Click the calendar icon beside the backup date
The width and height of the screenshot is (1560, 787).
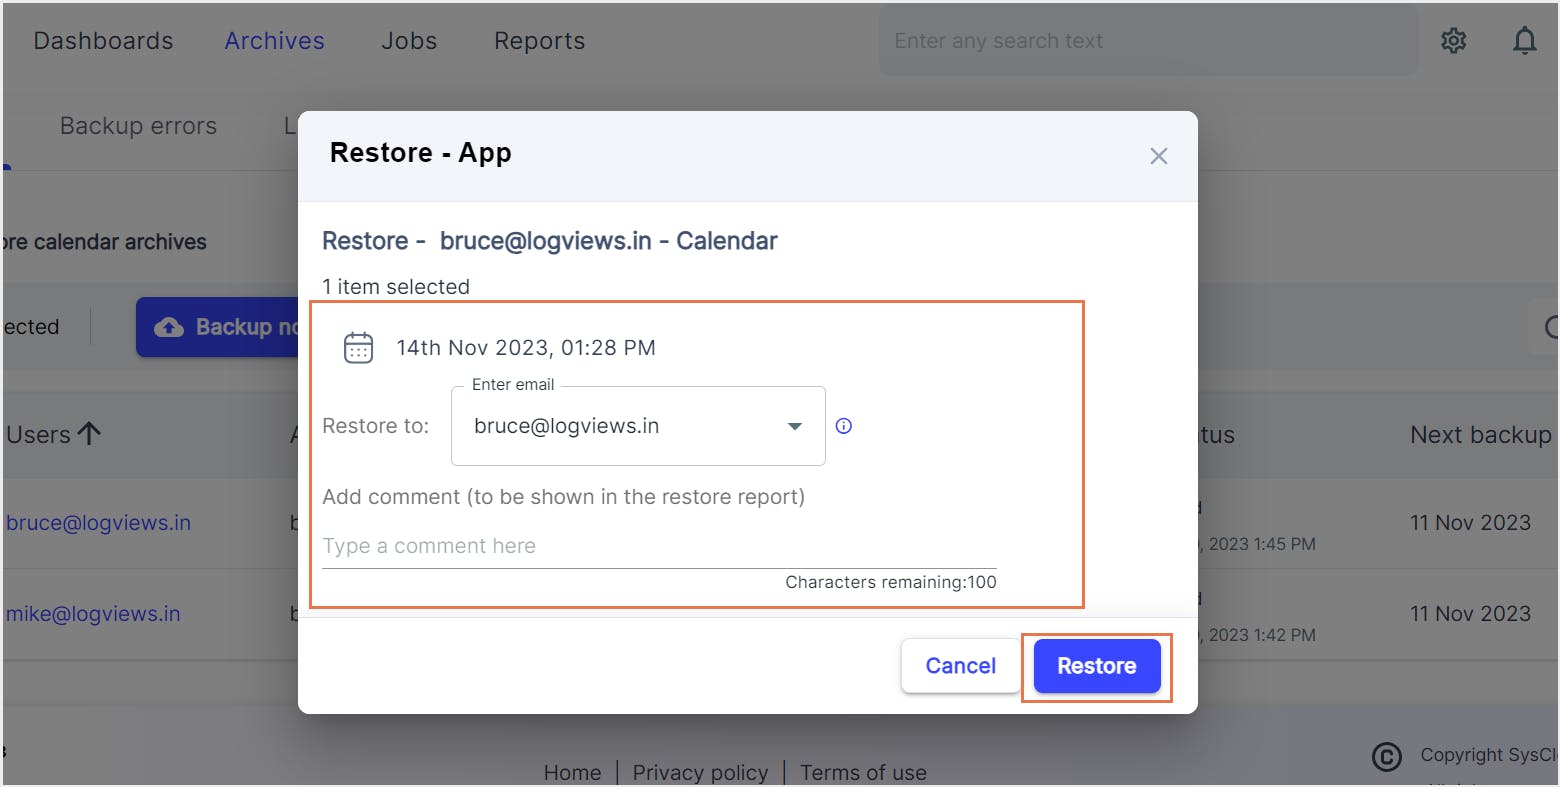tap(358, 348)
